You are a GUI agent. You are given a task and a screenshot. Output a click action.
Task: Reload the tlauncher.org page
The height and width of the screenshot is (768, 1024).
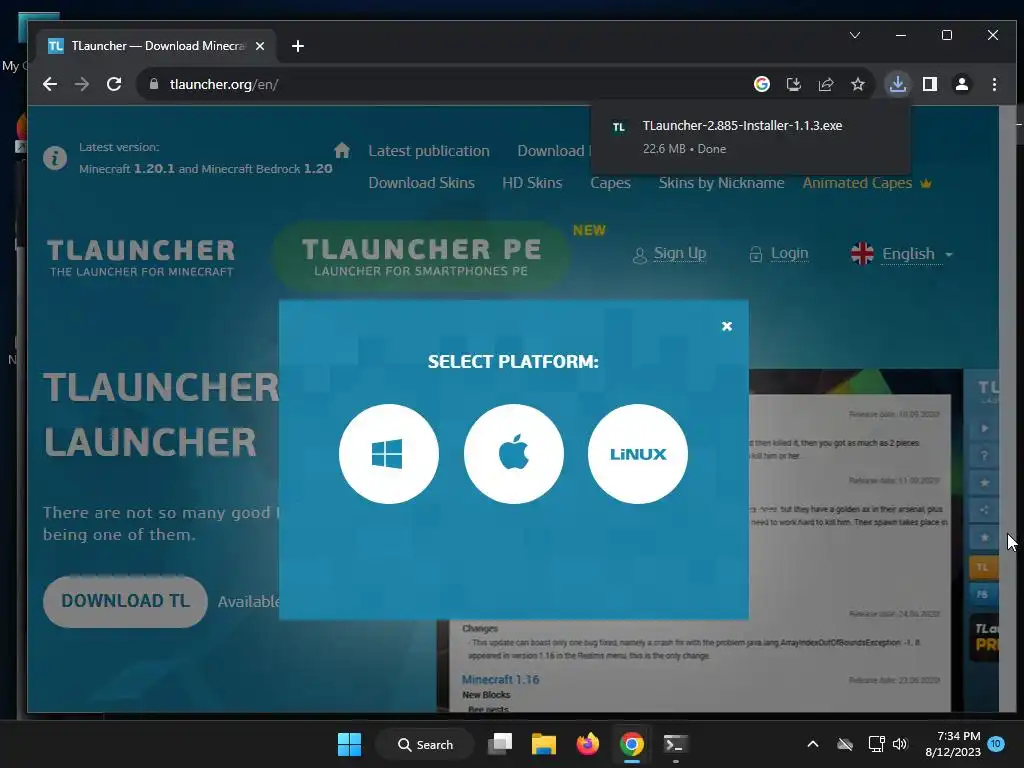pos(114,84)
